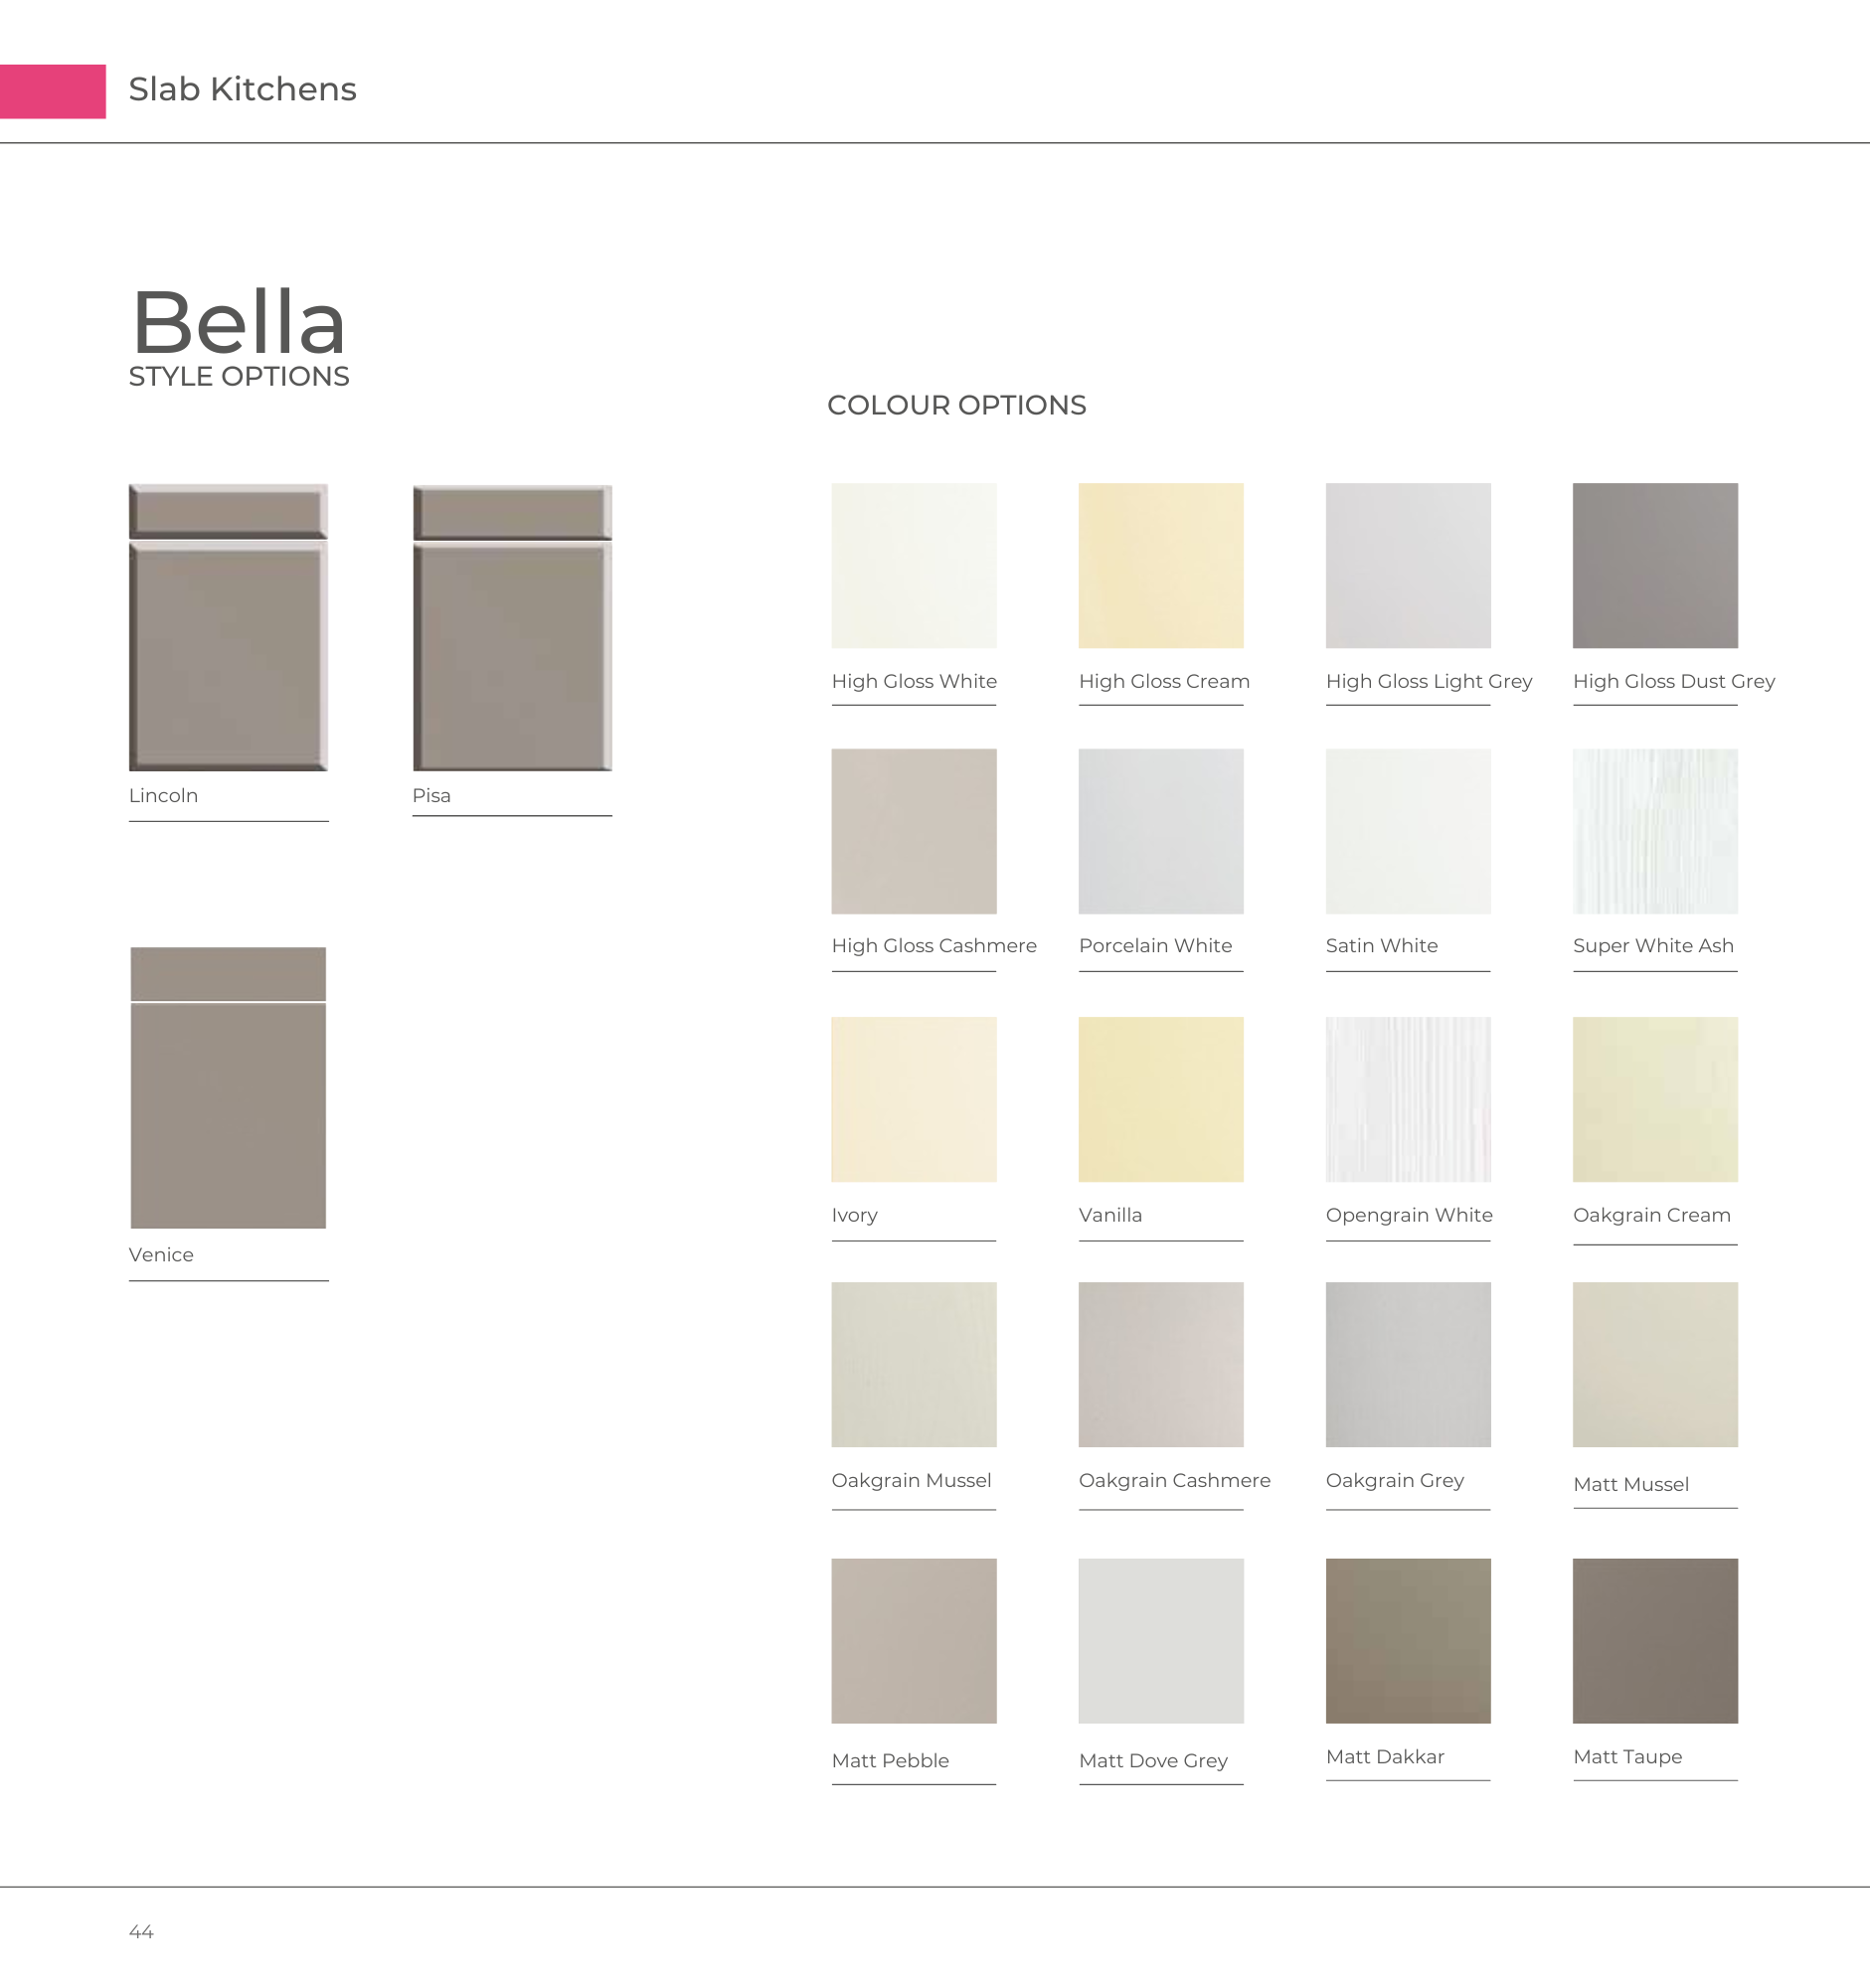
Task: Pick the High Gloss White swatch
Action: [913, 565]
